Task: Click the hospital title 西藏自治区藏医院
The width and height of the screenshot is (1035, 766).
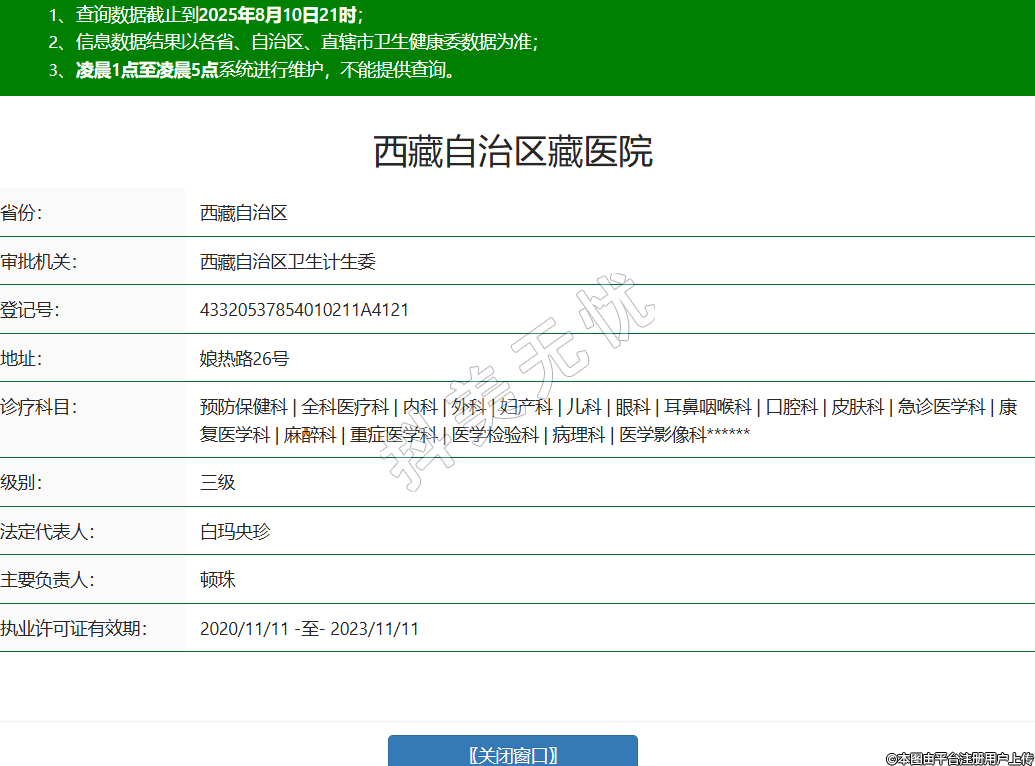Action: 513,152
